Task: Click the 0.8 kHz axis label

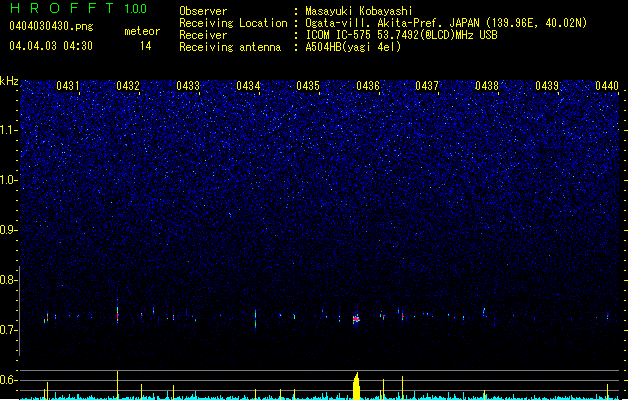Action: click(x=9, y=280)
